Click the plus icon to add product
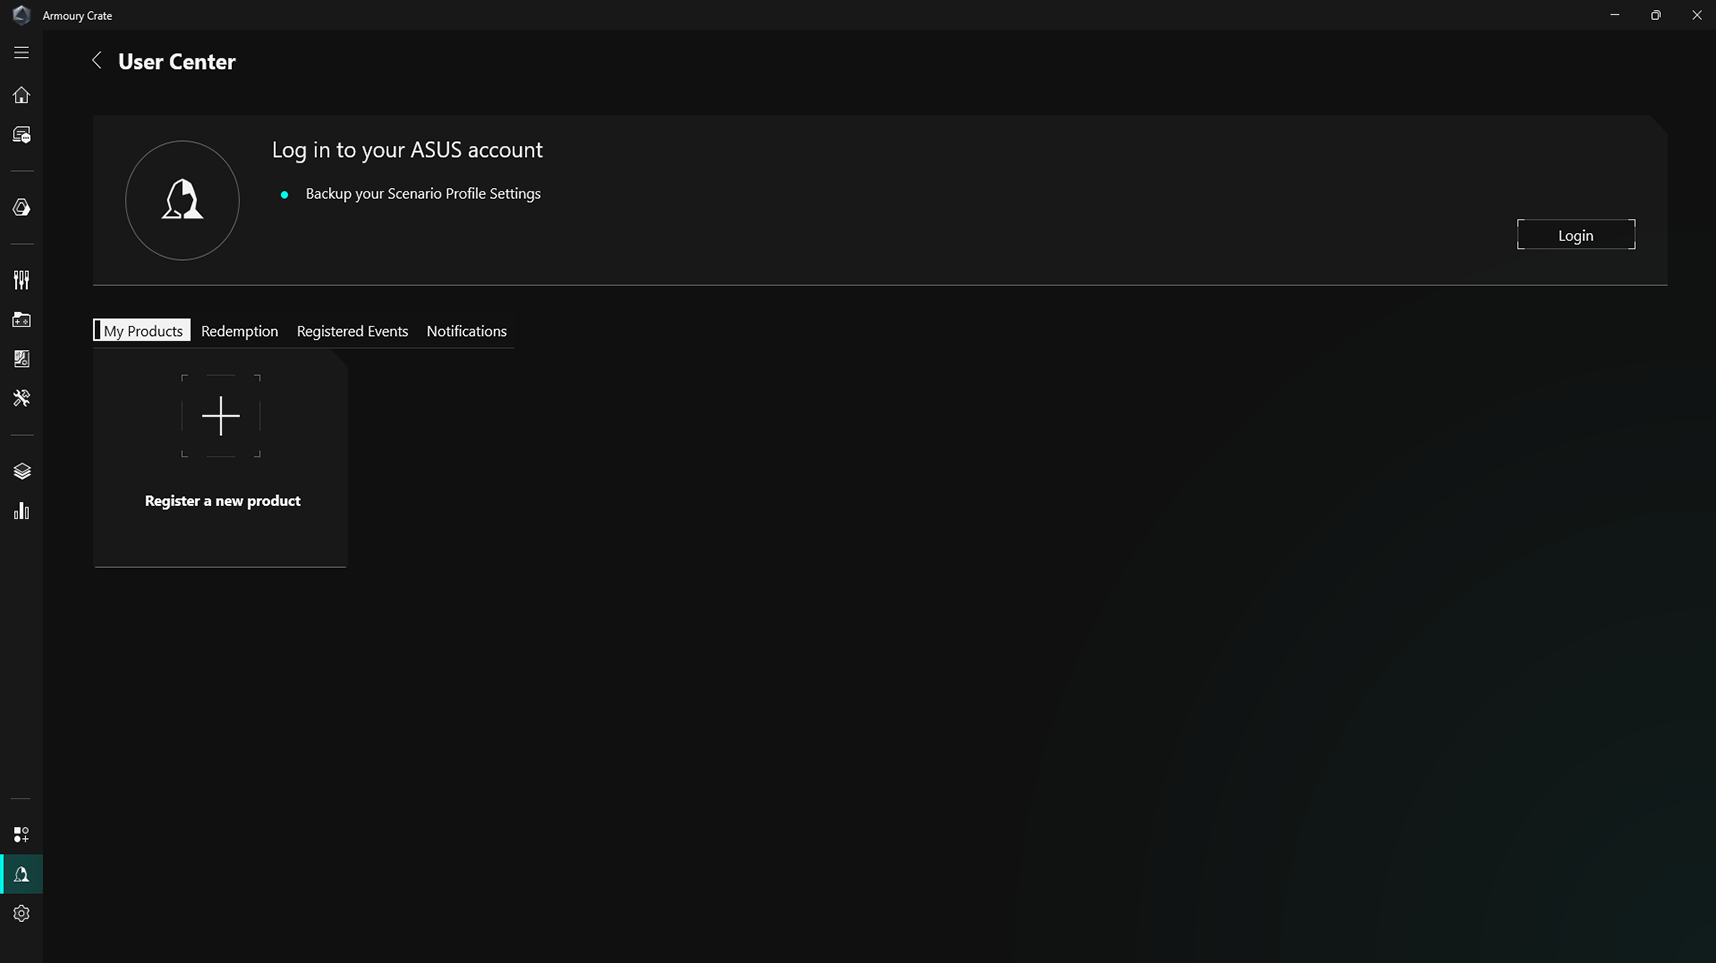 pyautogui.click(x=221, y=416)
